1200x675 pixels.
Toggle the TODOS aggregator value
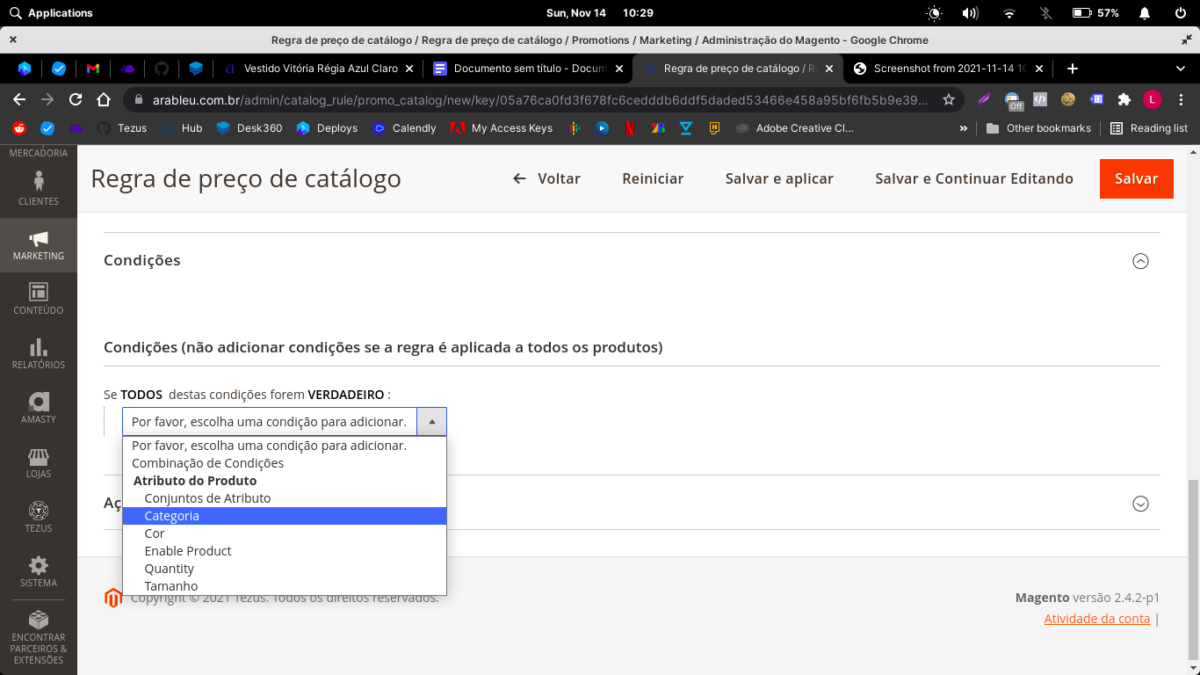[141, 395]
